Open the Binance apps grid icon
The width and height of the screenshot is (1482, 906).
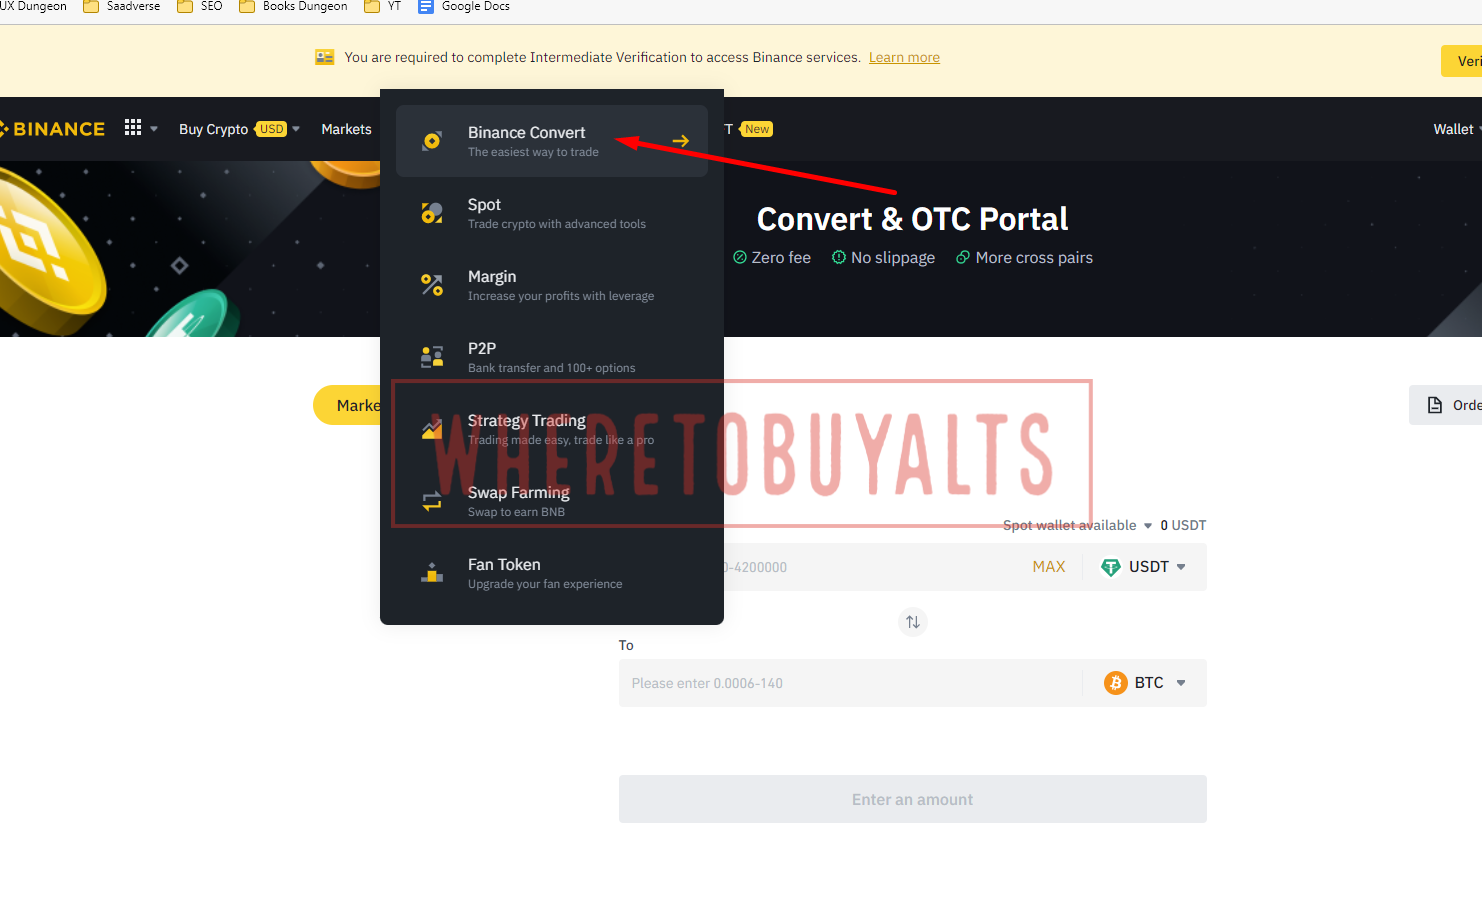pyautogui.click(x=133, y=128)
